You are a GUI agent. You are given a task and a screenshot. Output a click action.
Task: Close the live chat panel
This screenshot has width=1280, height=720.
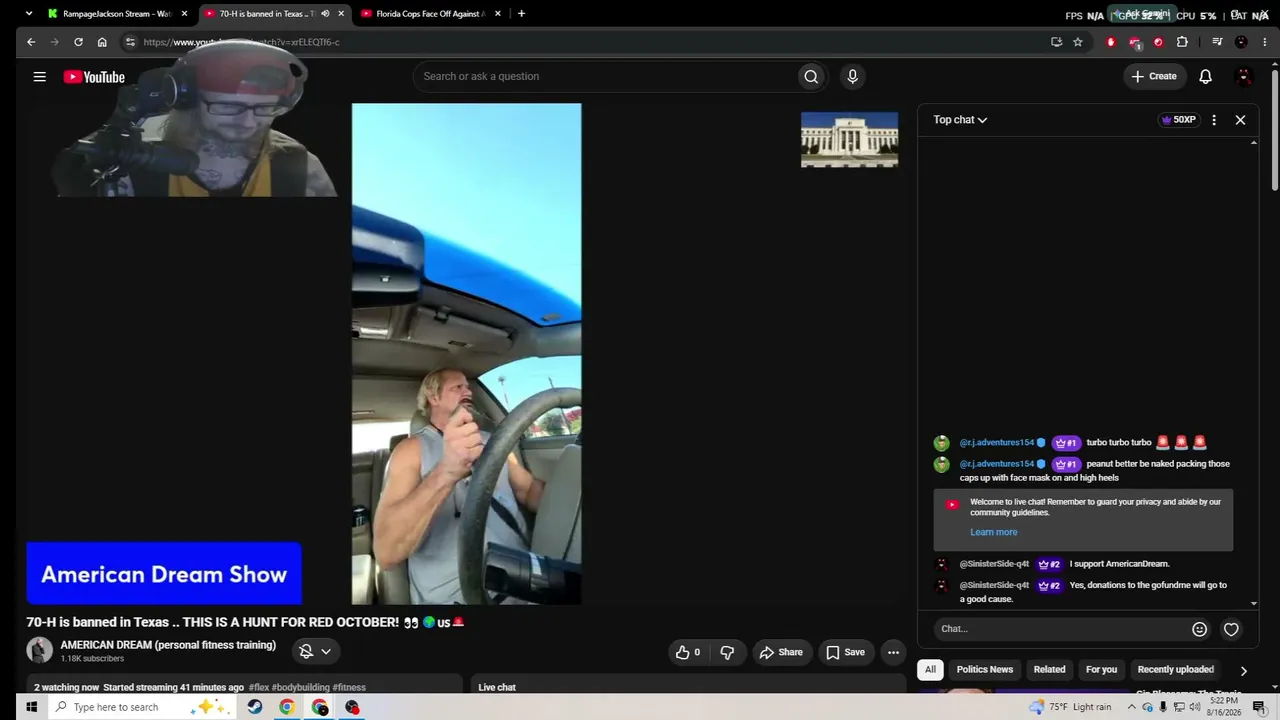coord(1240,120)
